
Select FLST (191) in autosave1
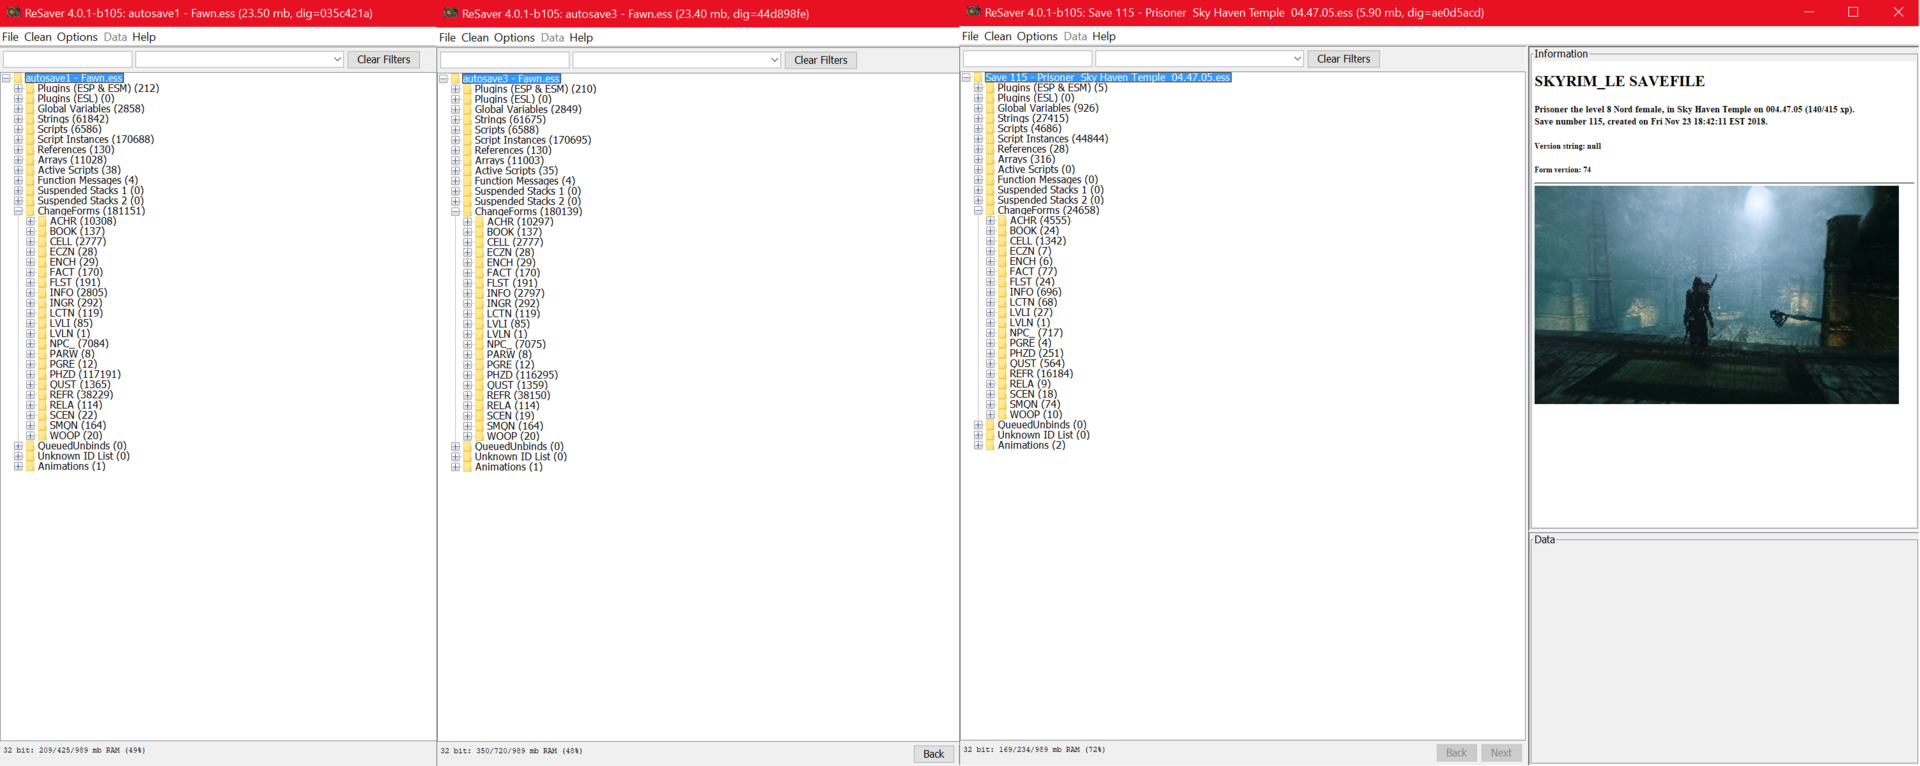pyautogui.click(x=75, y=282)
